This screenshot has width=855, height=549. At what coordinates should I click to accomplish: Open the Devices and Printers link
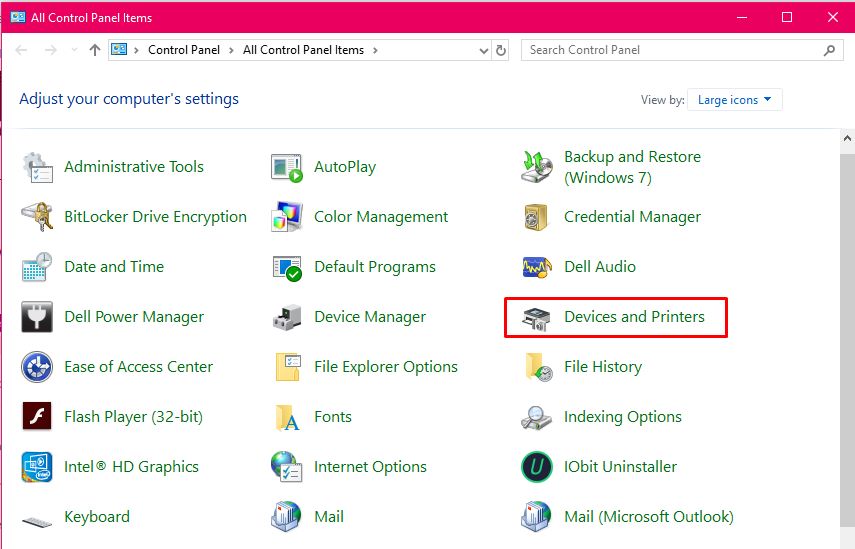click(634, 317)
